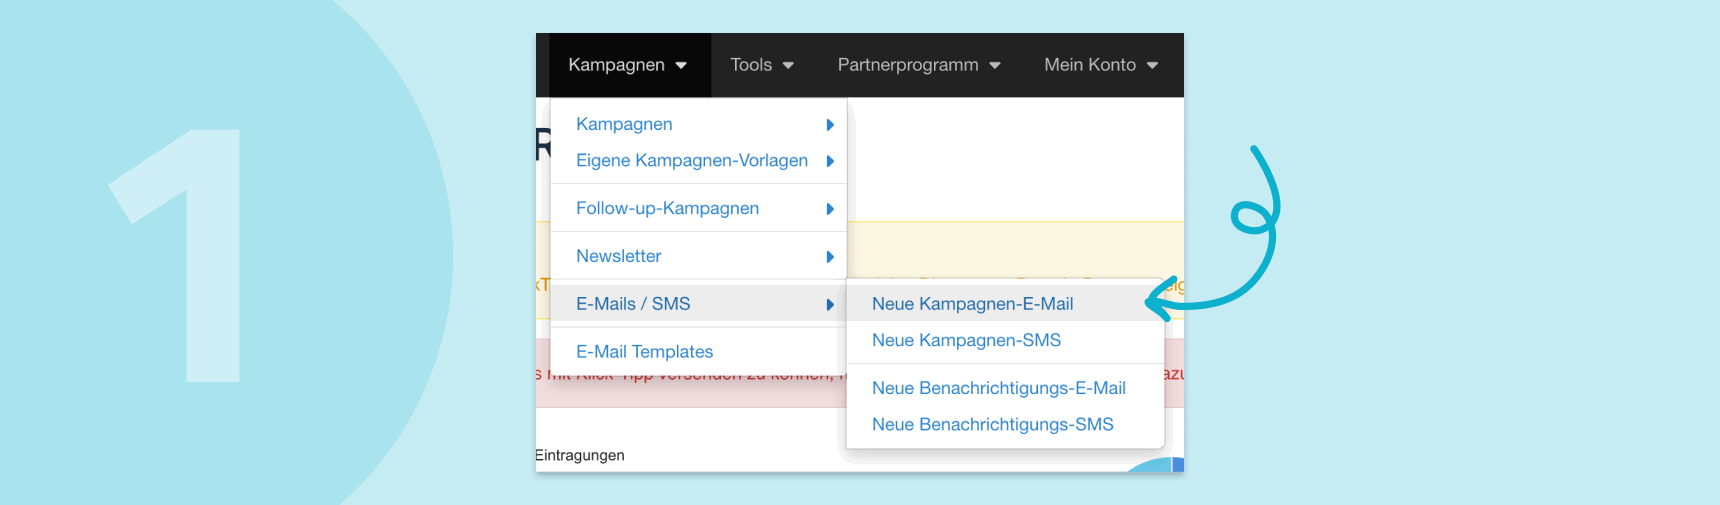Click the arrow next to Newsletter

coord(830,257)
